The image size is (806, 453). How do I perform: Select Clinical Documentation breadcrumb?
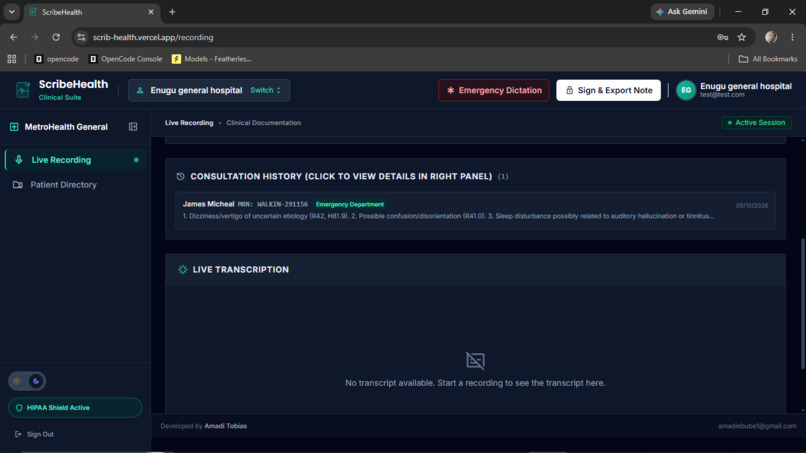[x=264, y=123]
